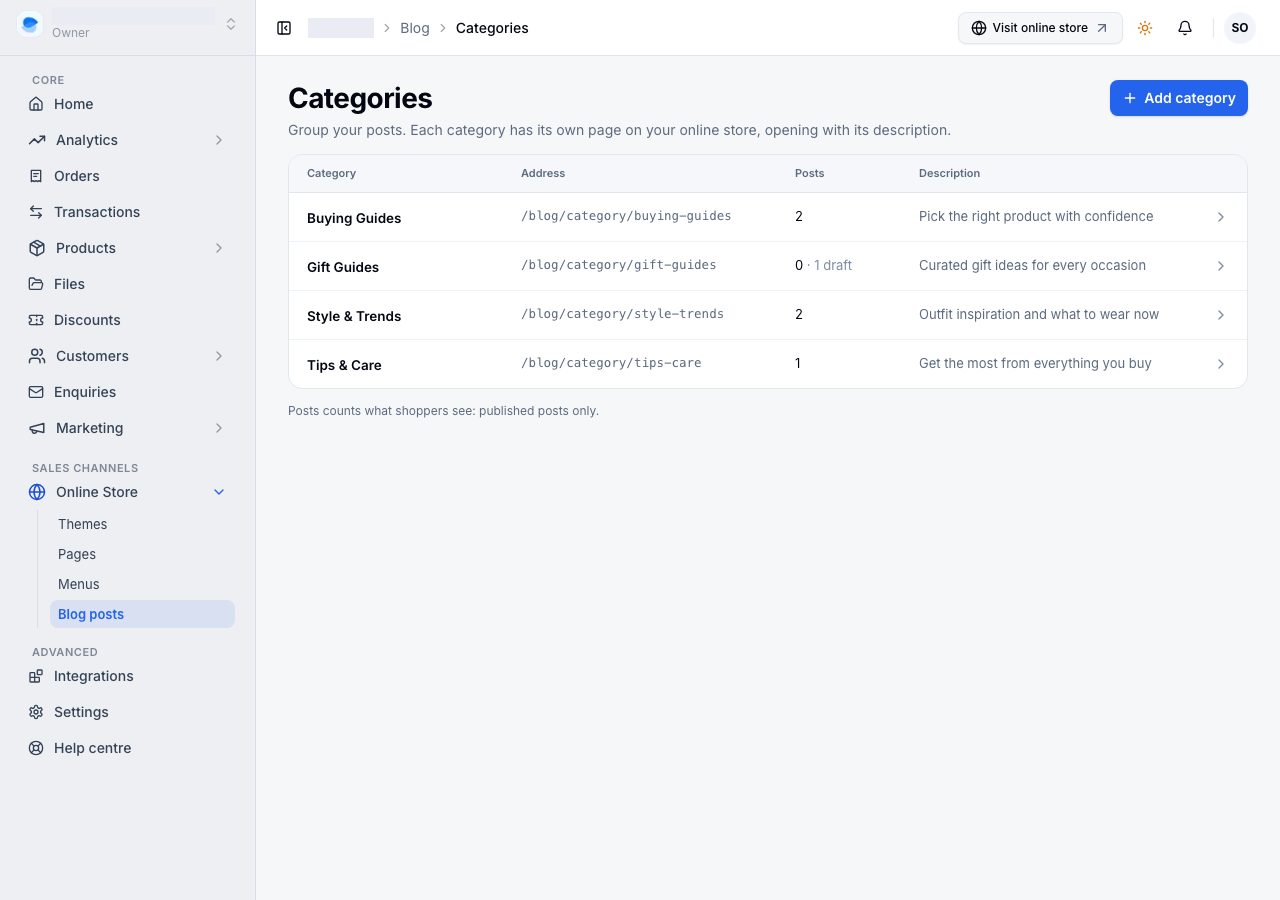
Task: Click the Online Store globe icon
Action: coord(37,492)
